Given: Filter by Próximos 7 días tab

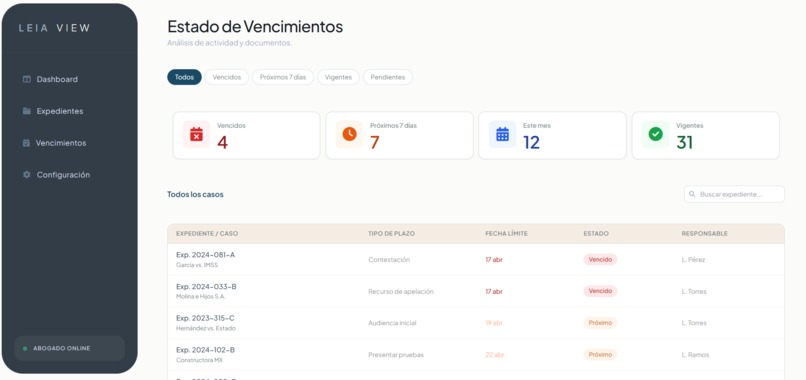Looking at the screenshot, I should pos(283,77).
